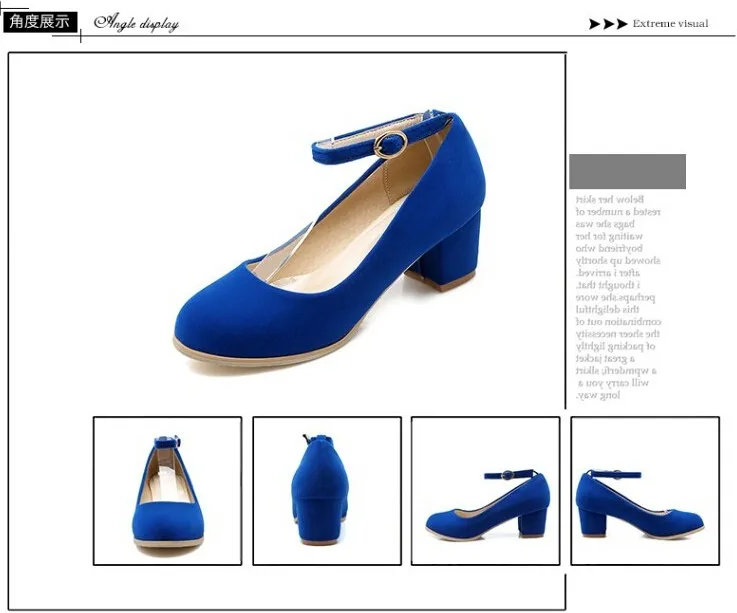Click the gray rectangle block above the text
The image size is (737, 613).
(x=627, y=171)
